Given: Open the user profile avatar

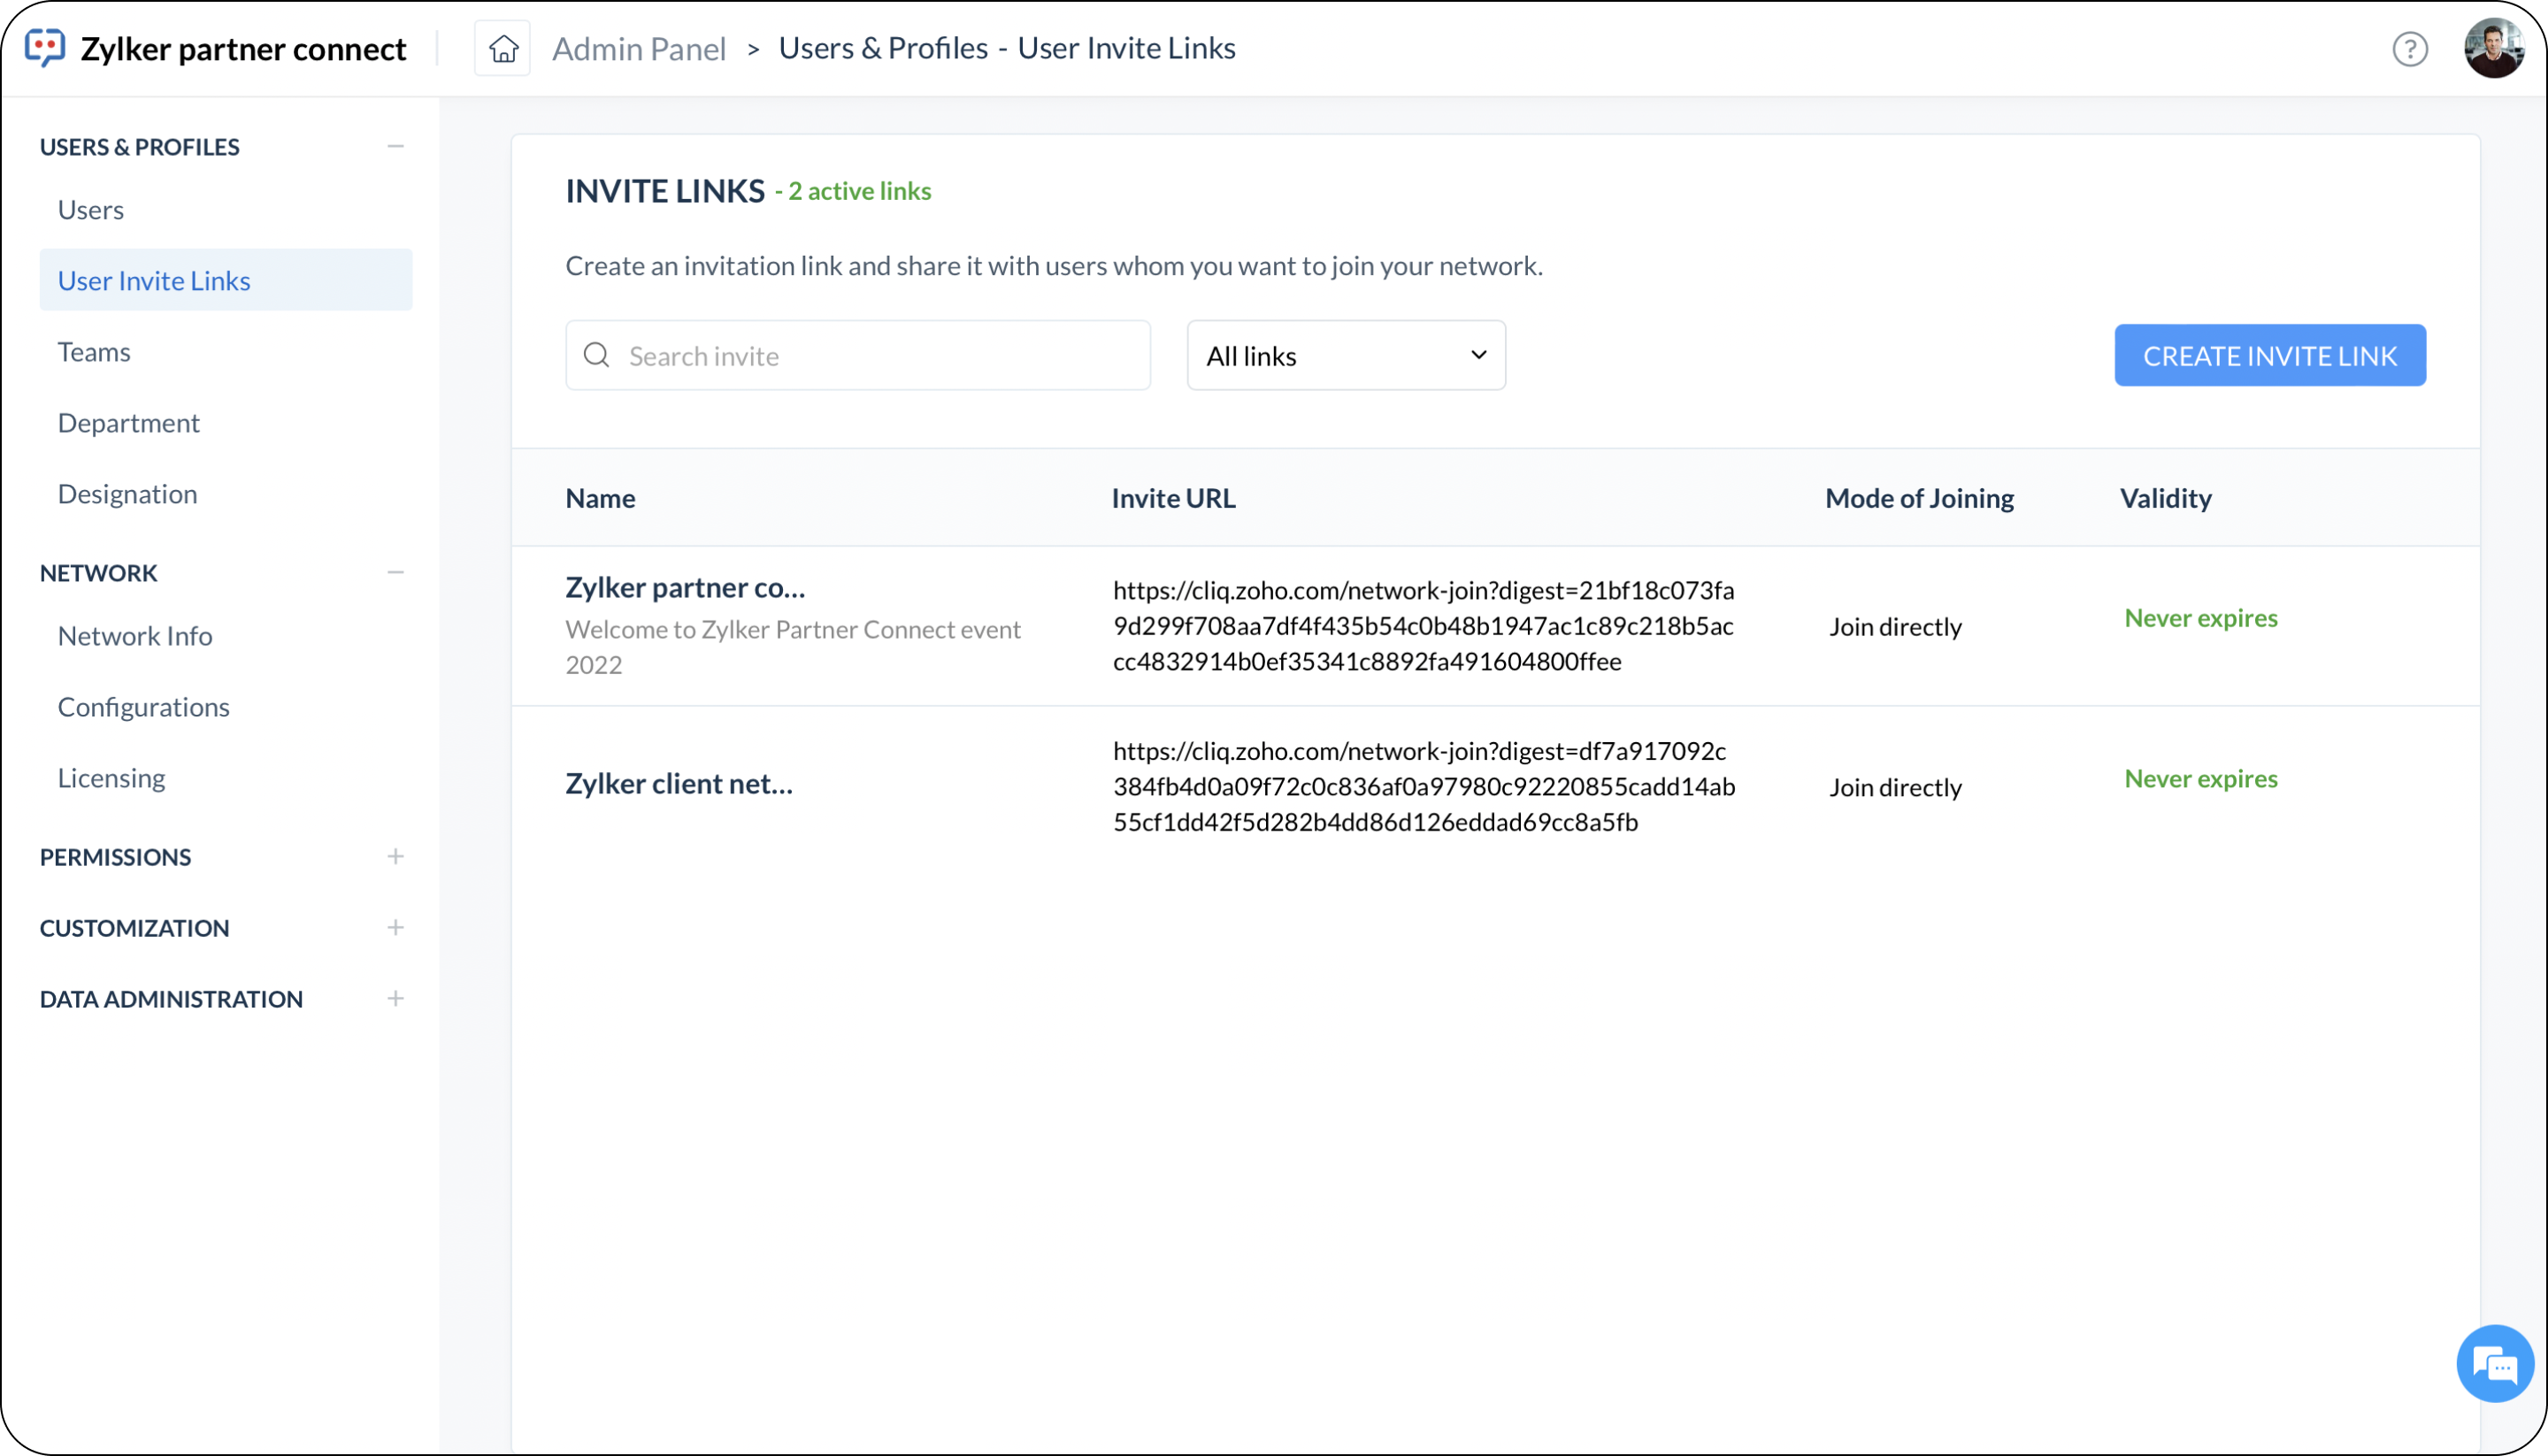Looking at the screenshot, I should pos(2494,48).
